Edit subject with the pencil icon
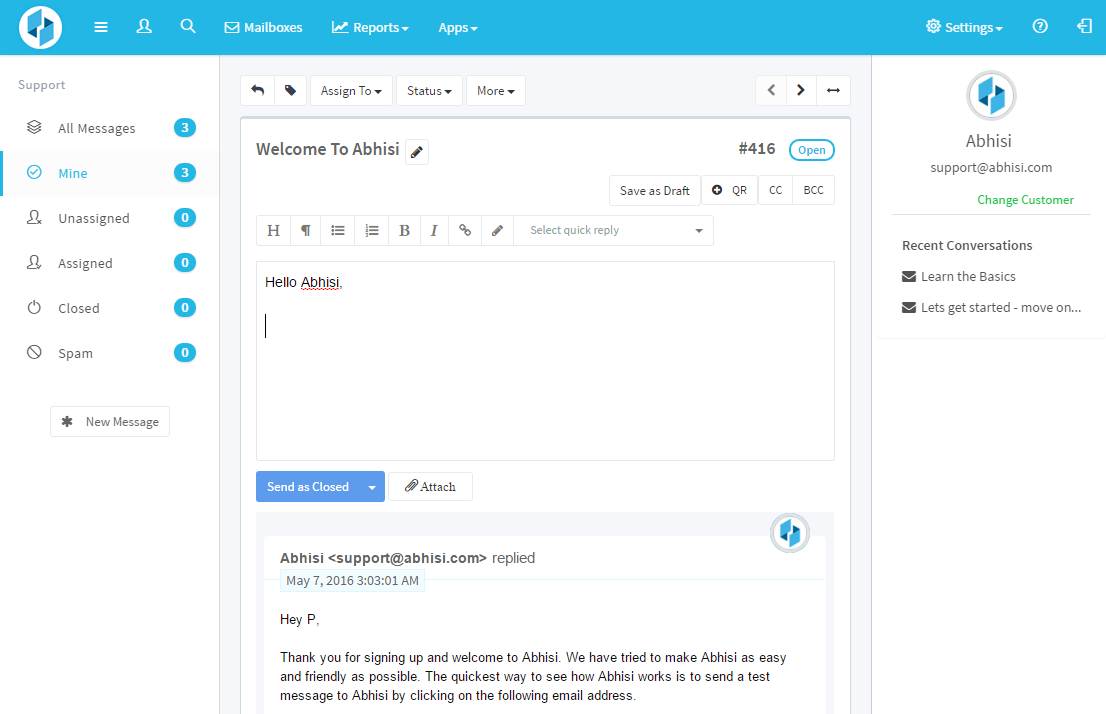The height and width of the screenshot is (714, 1106). (x=417, y=152)
